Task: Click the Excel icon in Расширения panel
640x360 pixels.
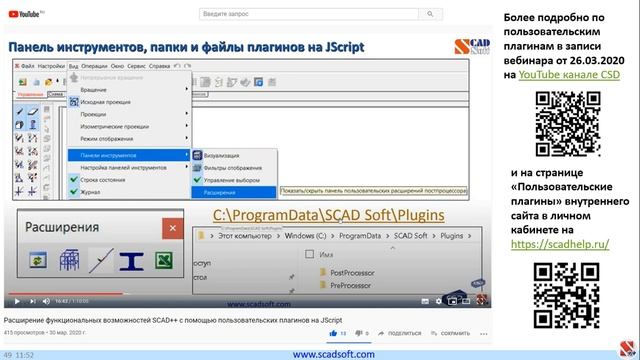Action: tap(164, 260)
